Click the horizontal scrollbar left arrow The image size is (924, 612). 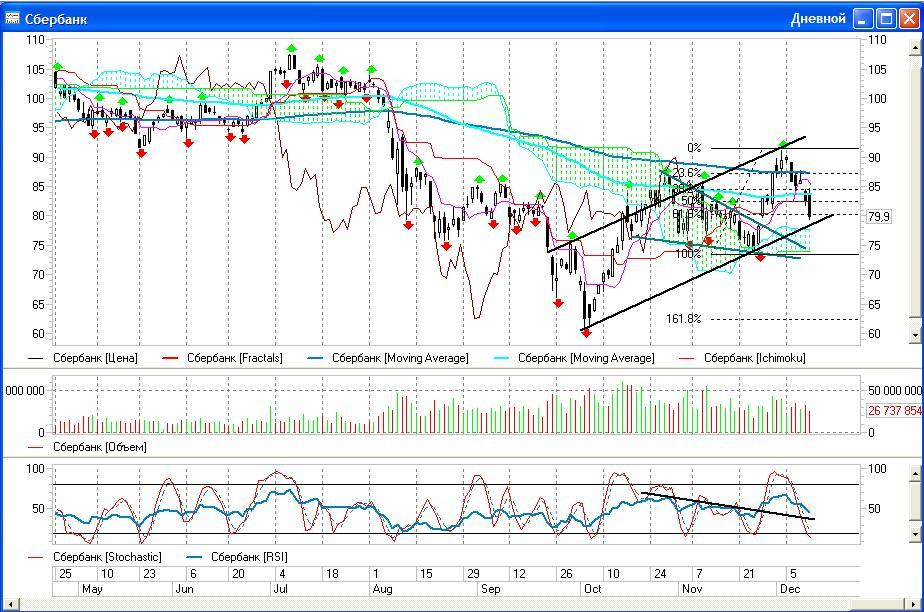tap(10, 604)
